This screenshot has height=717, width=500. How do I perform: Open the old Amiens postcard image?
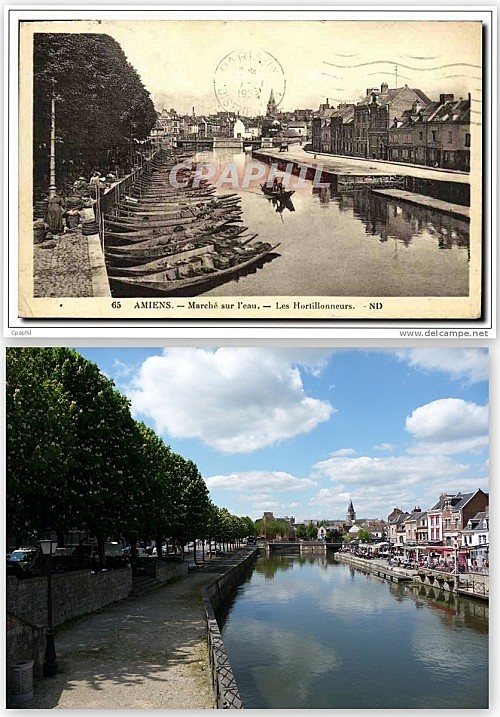[x=250, y=169]
